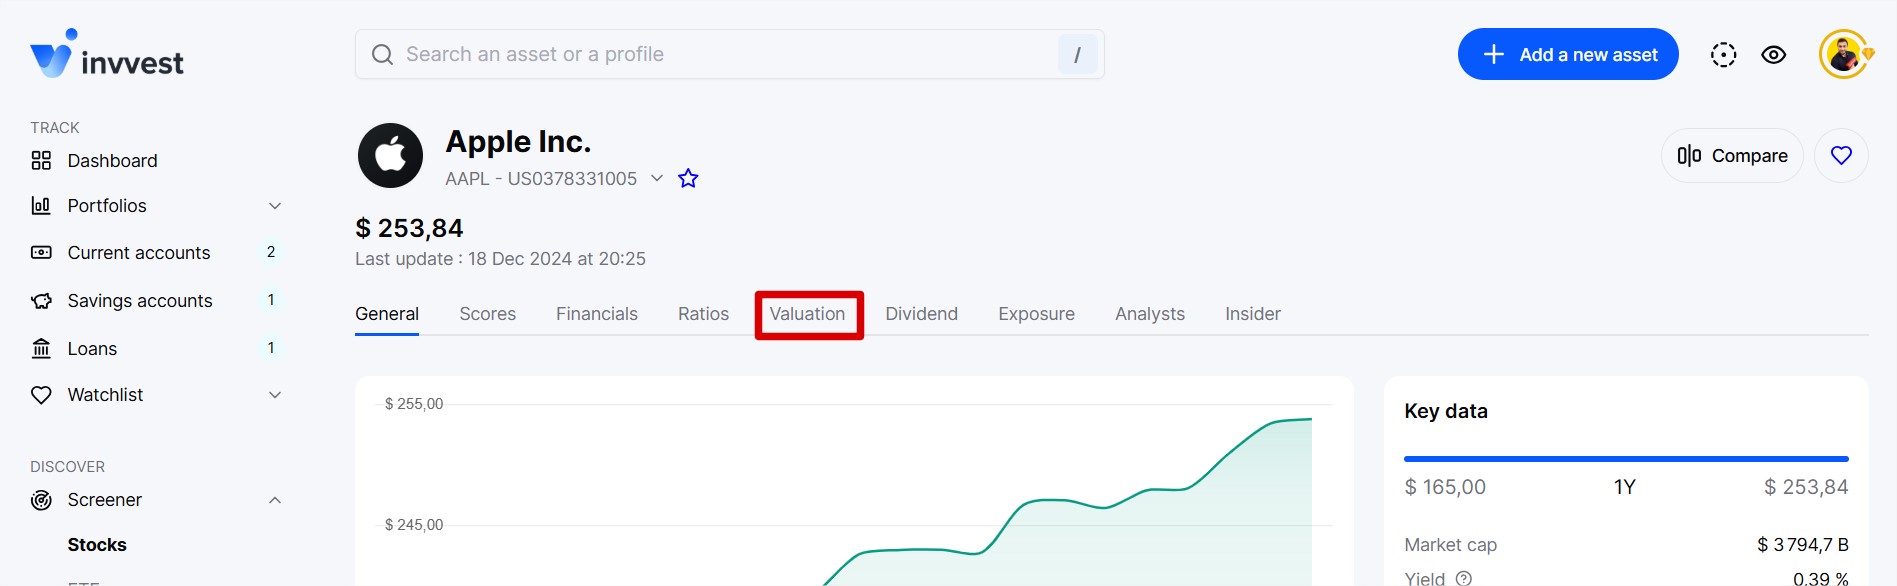
Task: Click the Yield value 0.39 %
Action: [1820, 579]
